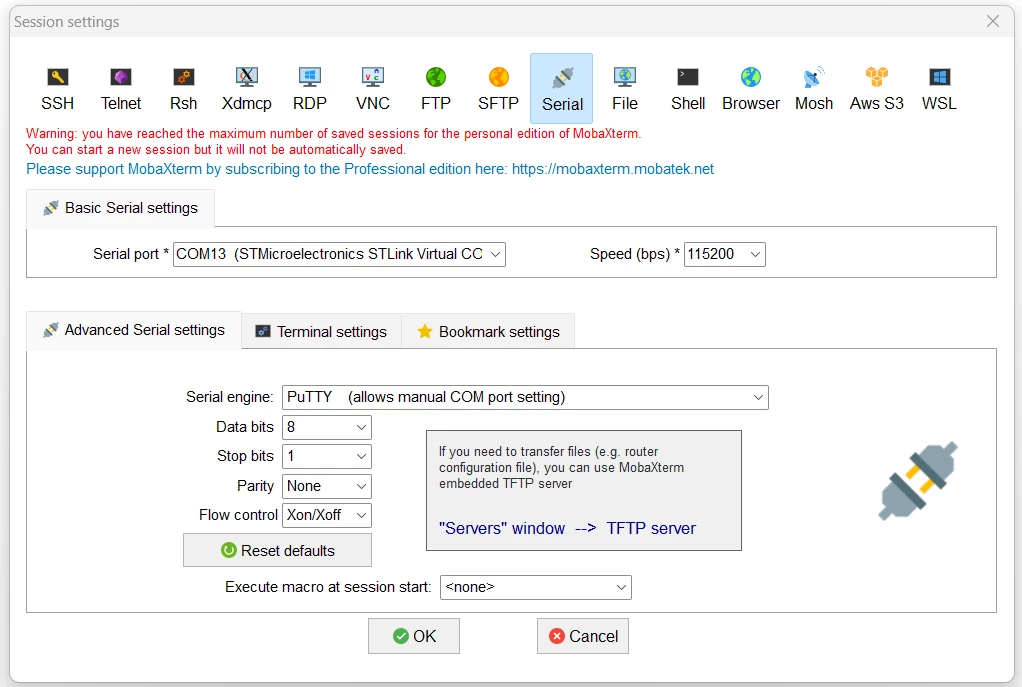
Task: Switch to the Bookmark settings tab
Action: [x=488, y=332]
